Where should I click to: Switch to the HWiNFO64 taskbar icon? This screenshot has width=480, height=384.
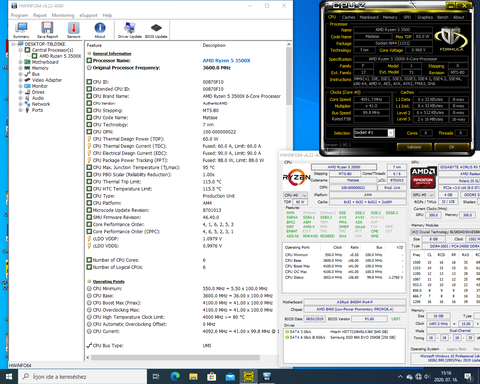(267, 377)
